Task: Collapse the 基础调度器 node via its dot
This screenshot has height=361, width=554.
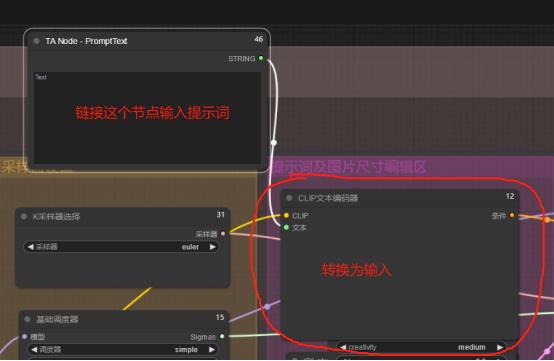Action: click(28, 319)
